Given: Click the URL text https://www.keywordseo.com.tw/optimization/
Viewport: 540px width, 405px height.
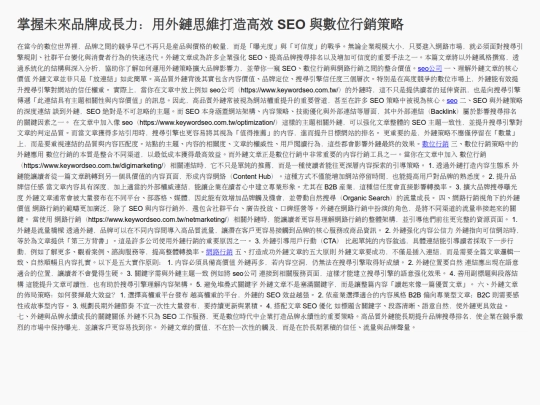Looking at the screenshot, I should [x=207, y=123].
